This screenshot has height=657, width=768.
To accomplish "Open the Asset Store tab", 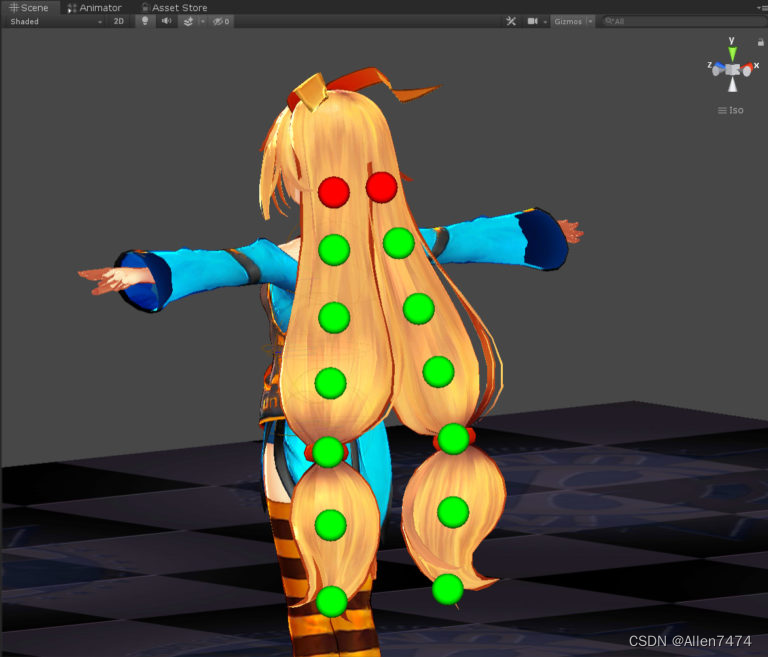I will [x=174, y=7].
